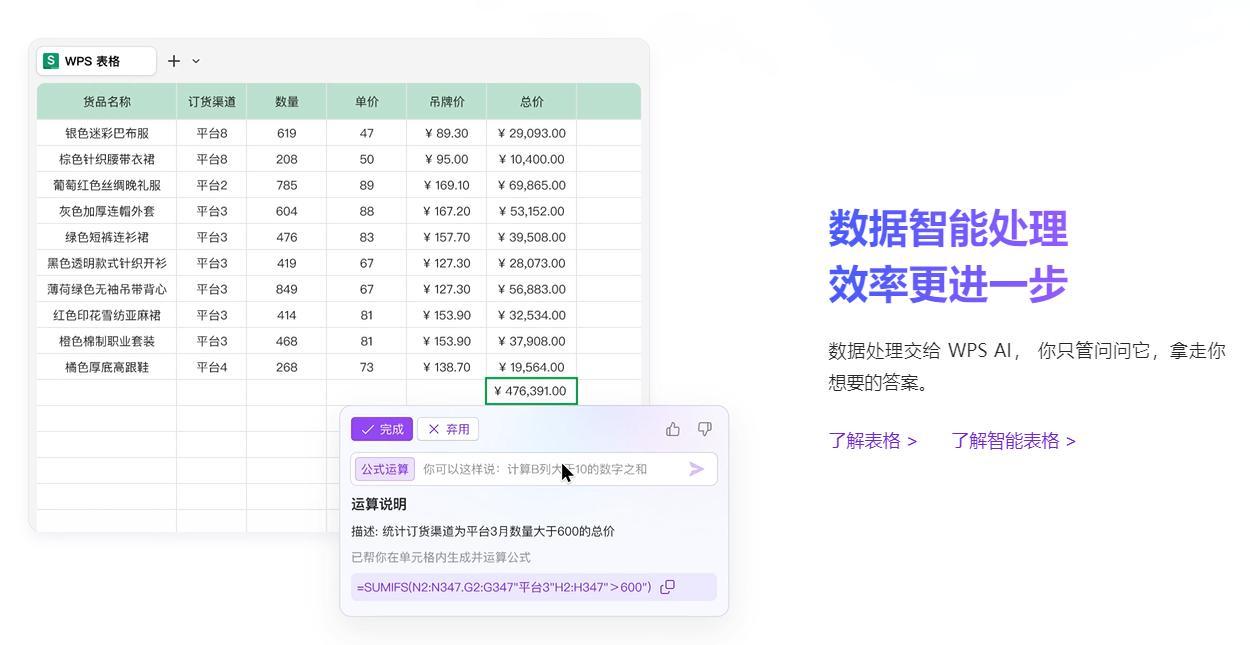The width and height of the screenshot is (1250, 645).
Task: Click the 绿色短裤连衫裙 product cell
Action: [x=107, y=237]
